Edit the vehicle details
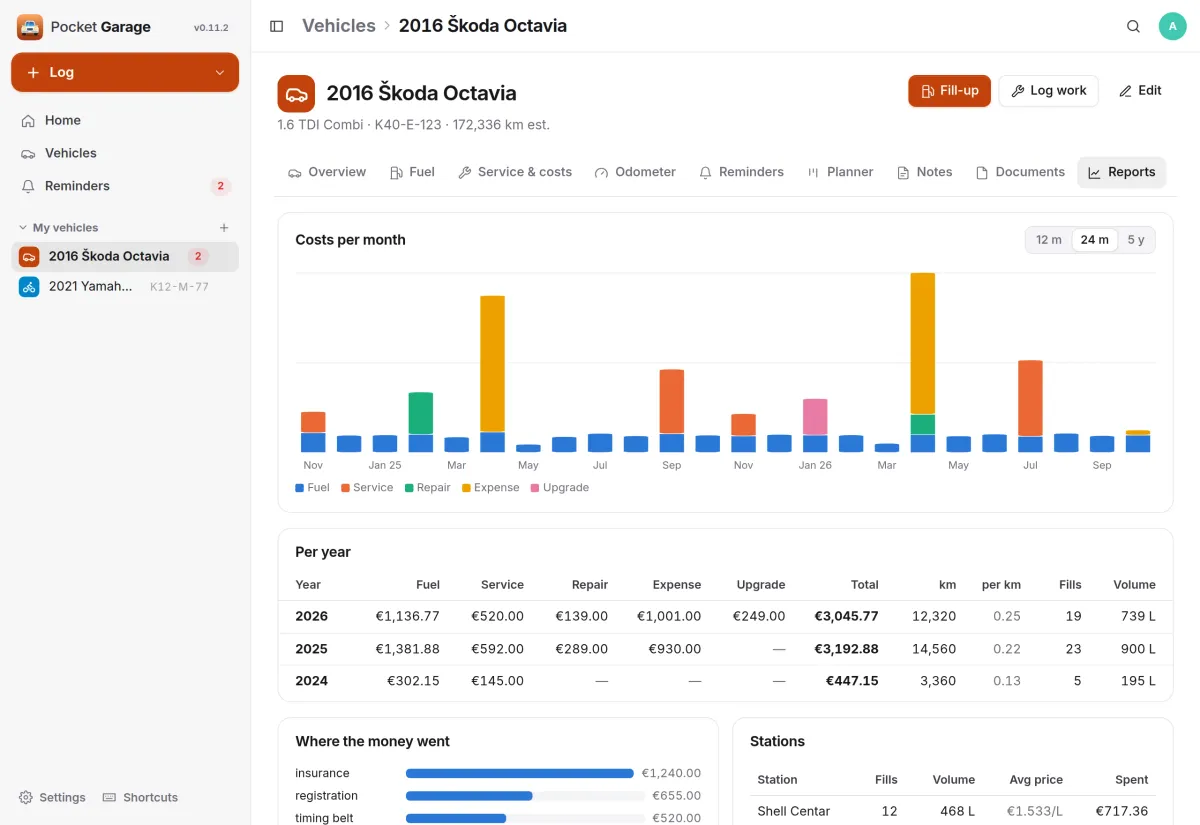 point(1140,91)
